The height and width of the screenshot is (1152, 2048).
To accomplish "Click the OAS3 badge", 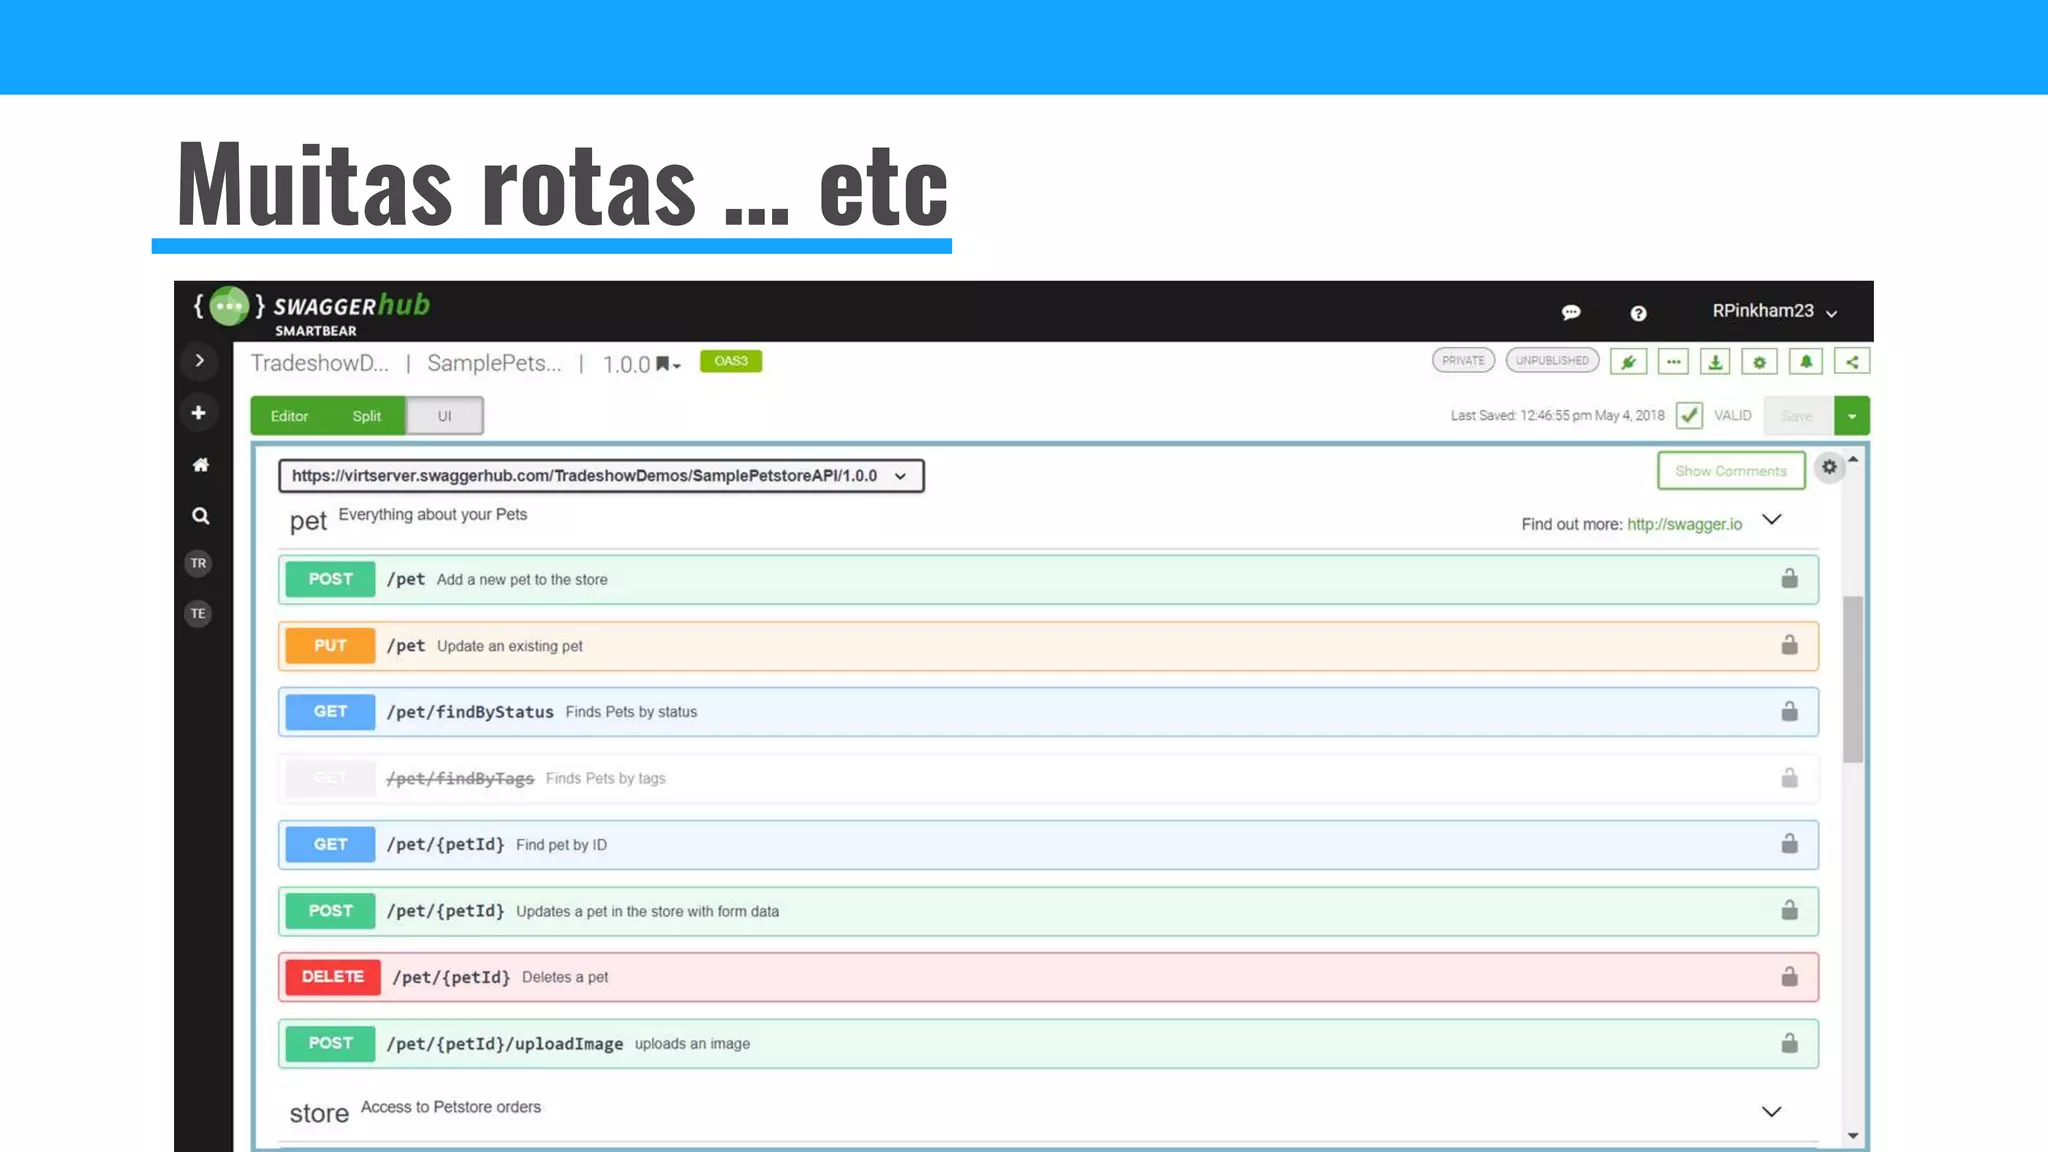I will coord(731,361).
